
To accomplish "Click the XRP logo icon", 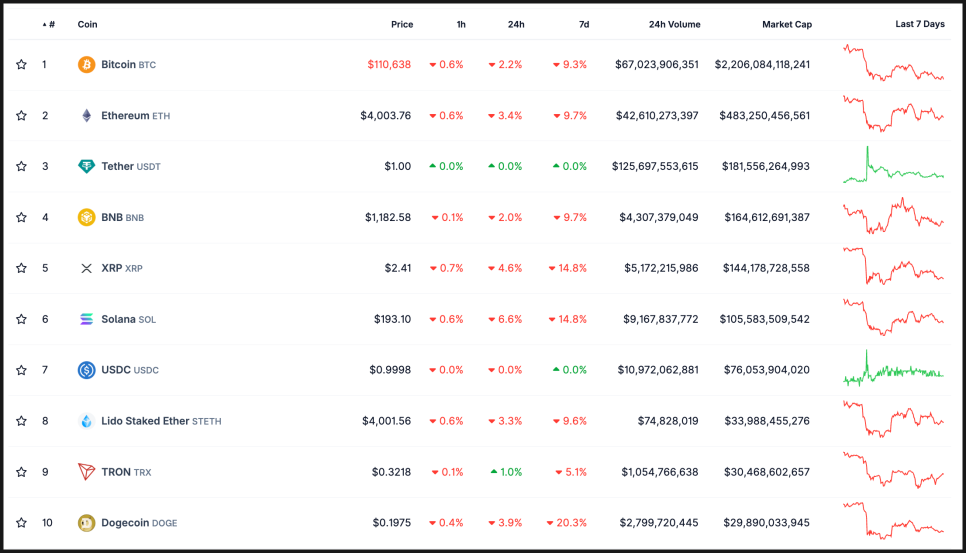I will click(87, 268).
